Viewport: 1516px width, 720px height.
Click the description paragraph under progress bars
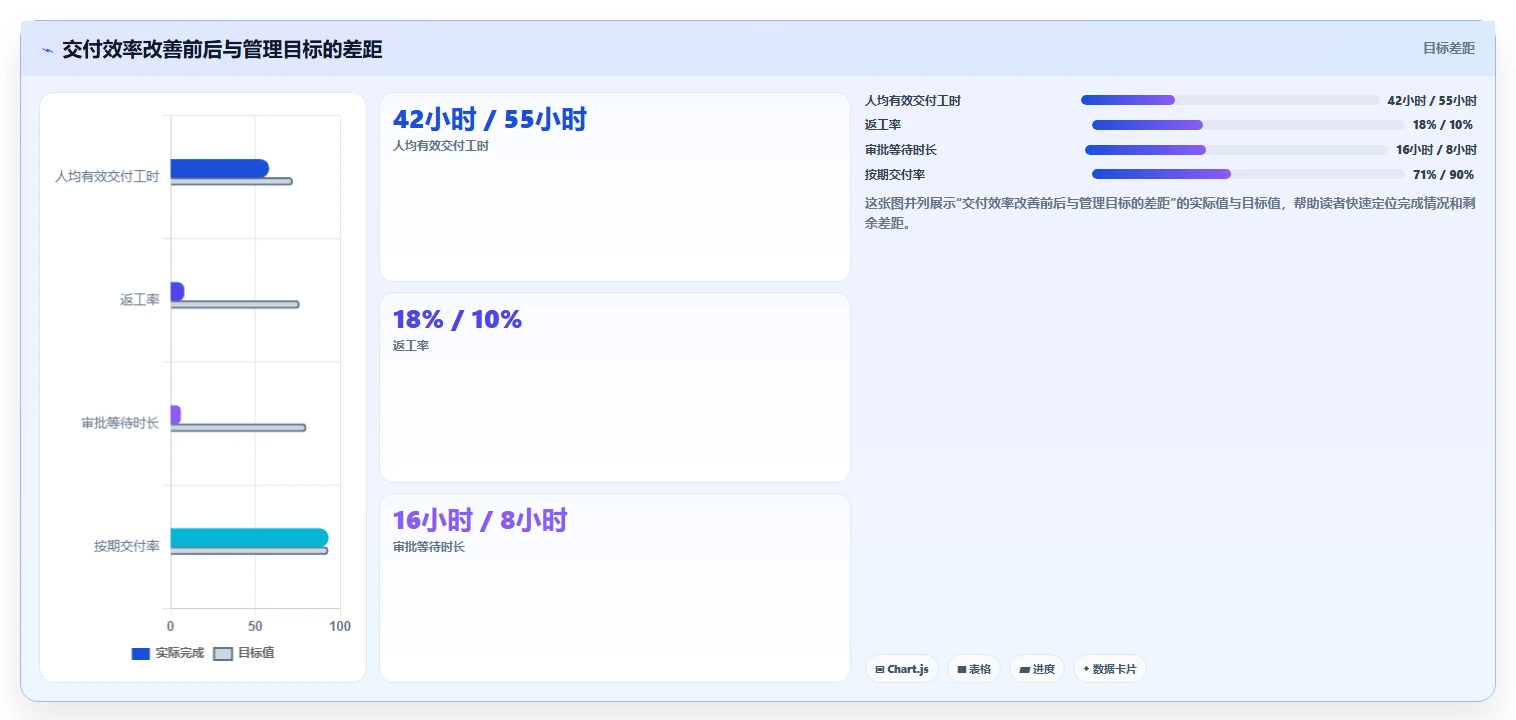[x=1171, y=213]
